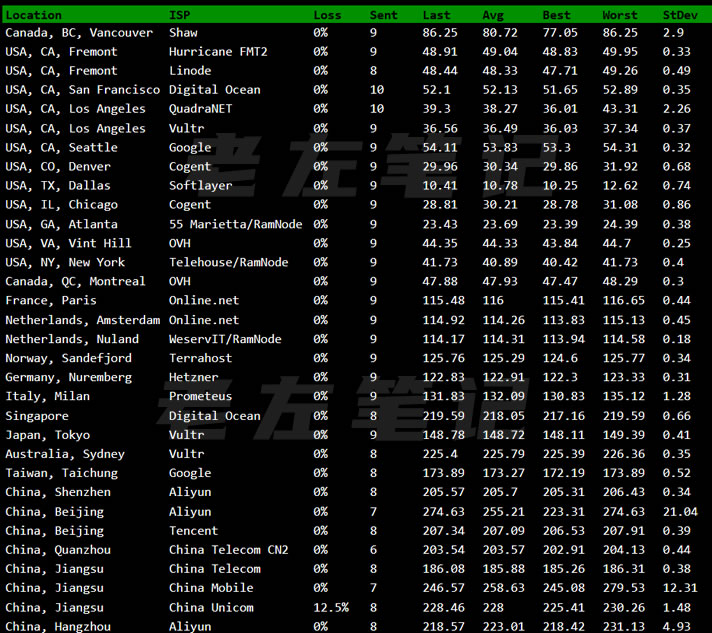Click the Loss column header
Screen dimensions: 712x633
coord(327,15)
